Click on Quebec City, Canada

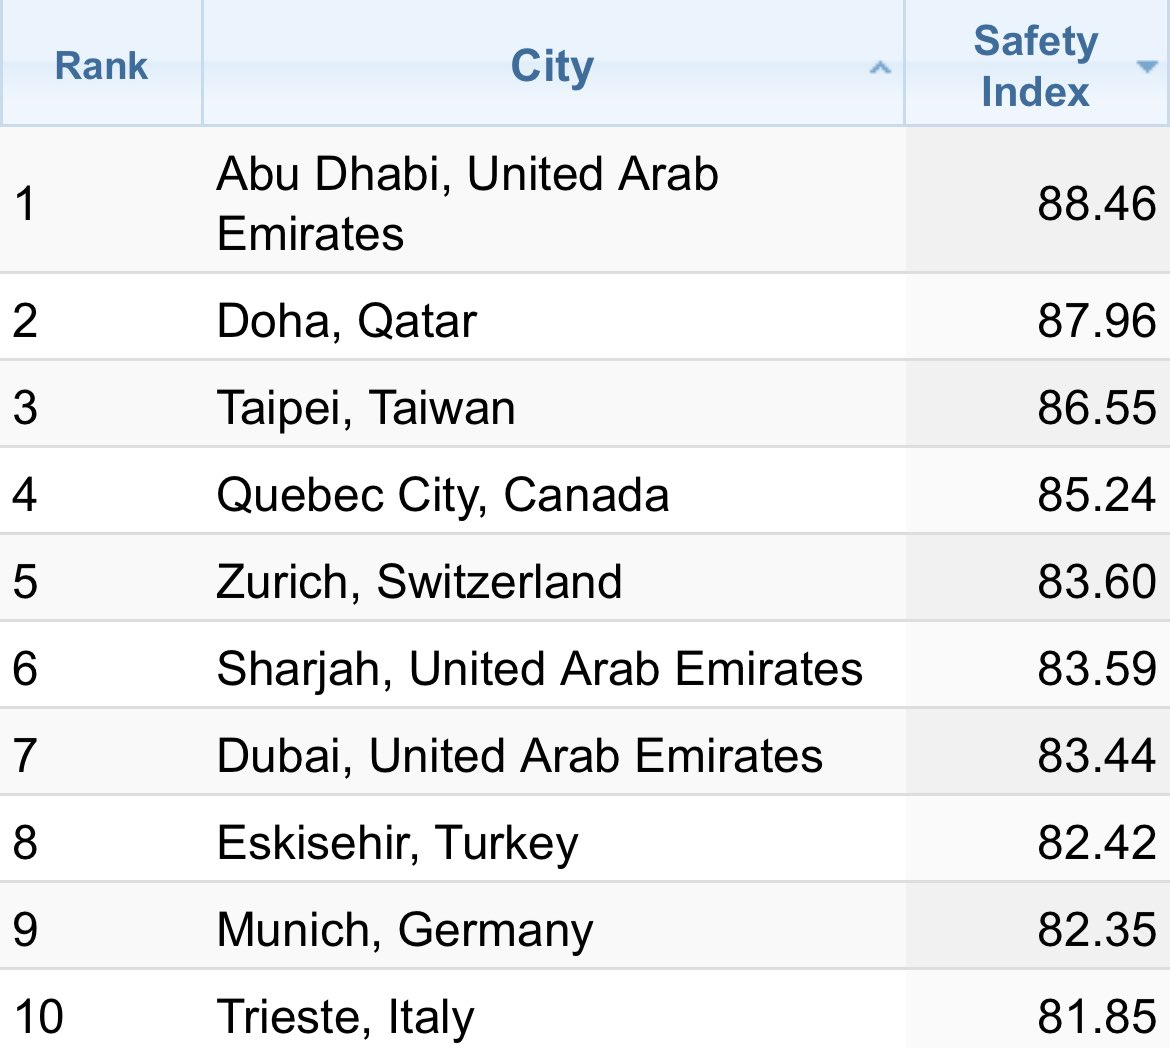(x=443, y=495)
